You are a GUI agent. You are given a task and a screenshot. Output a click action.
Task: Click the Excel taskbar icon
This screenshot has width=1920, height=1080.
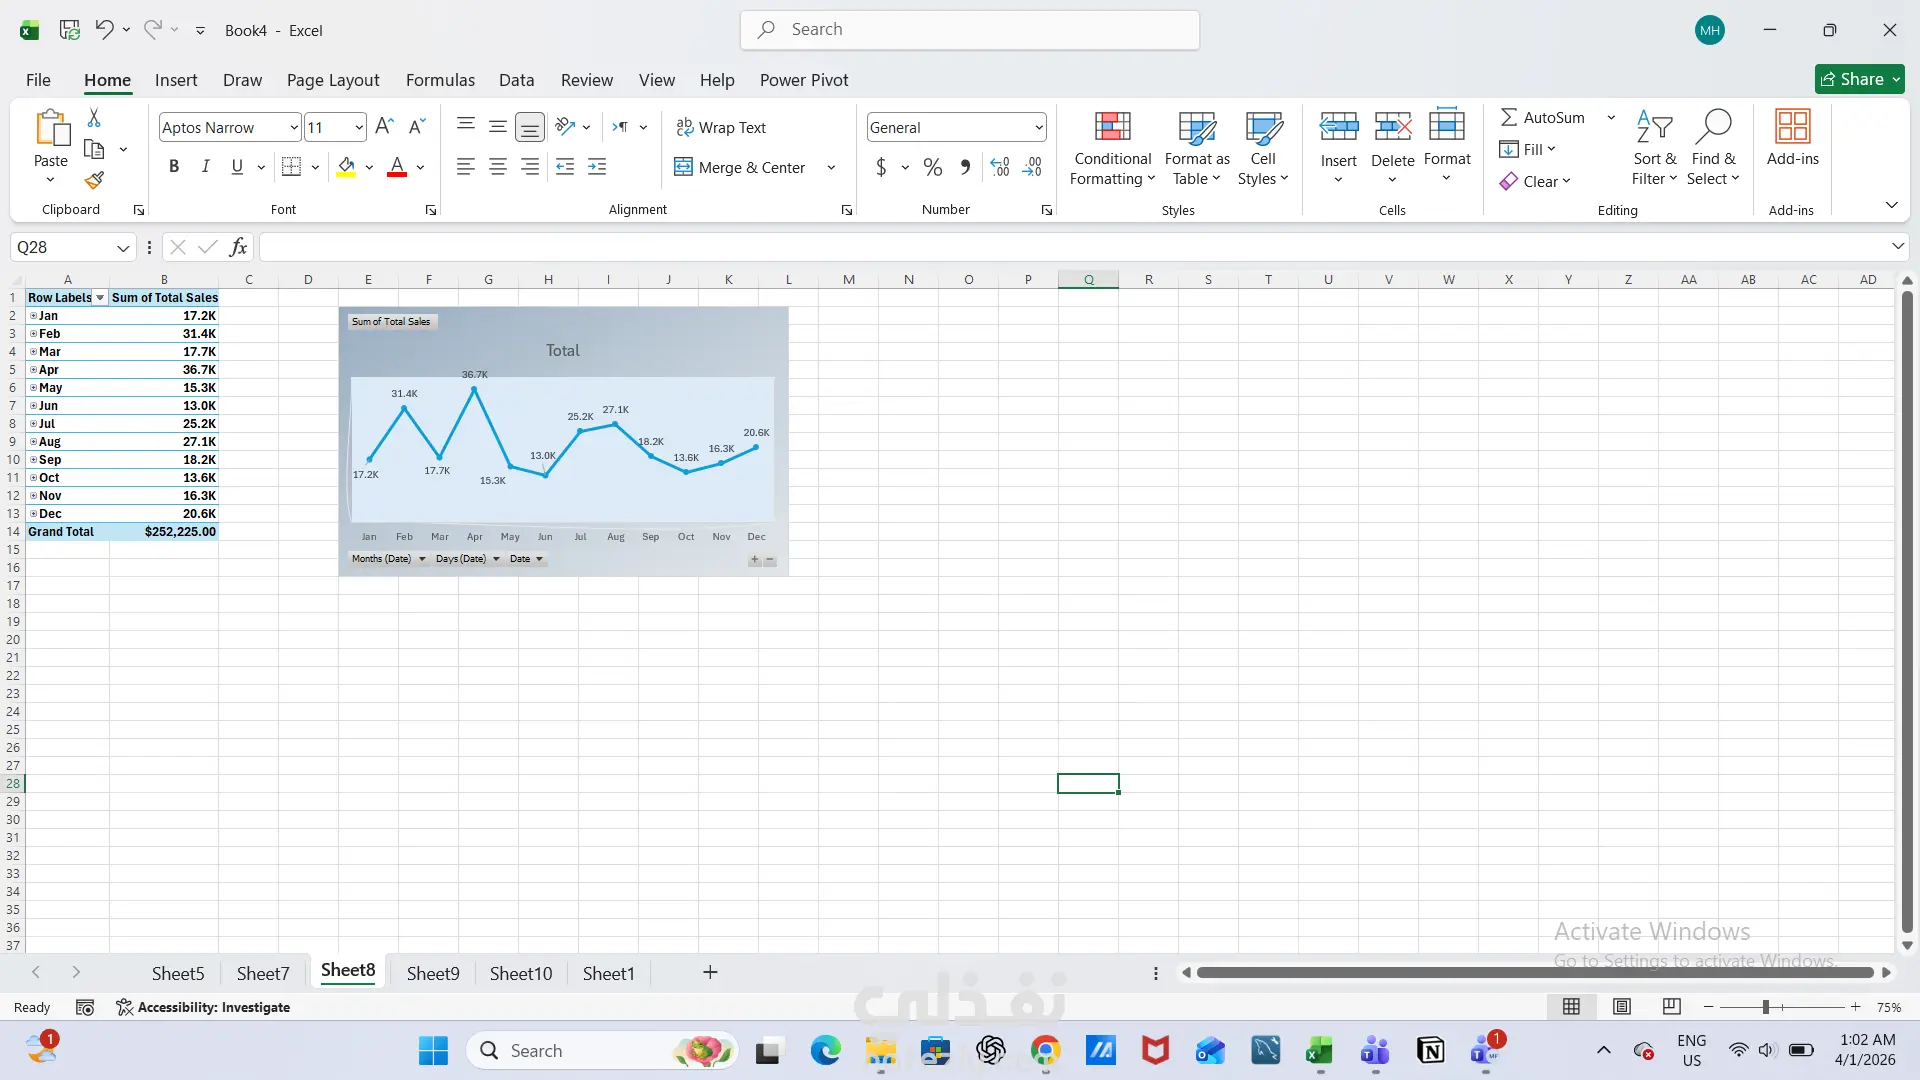click(x=1319, y=1051)
